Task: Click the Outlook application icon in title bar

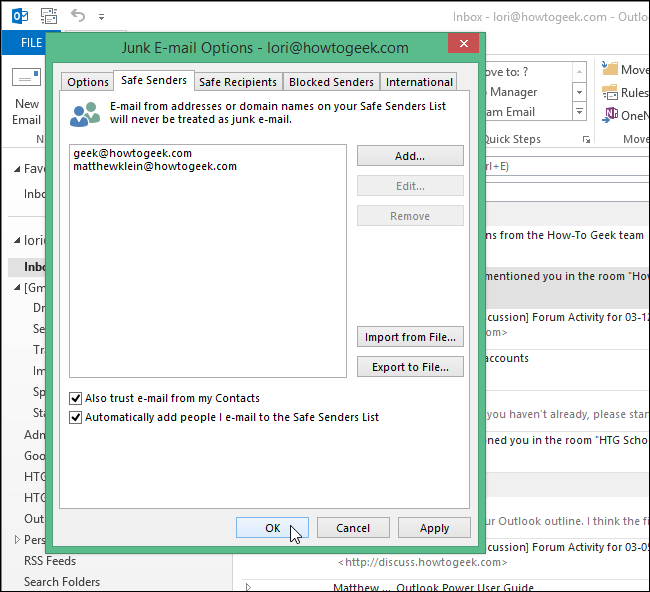Action: coord(20,16)
